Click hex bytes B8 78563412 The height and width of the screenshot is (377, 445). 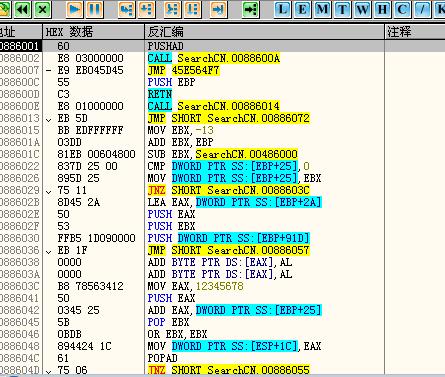(90, 286)
